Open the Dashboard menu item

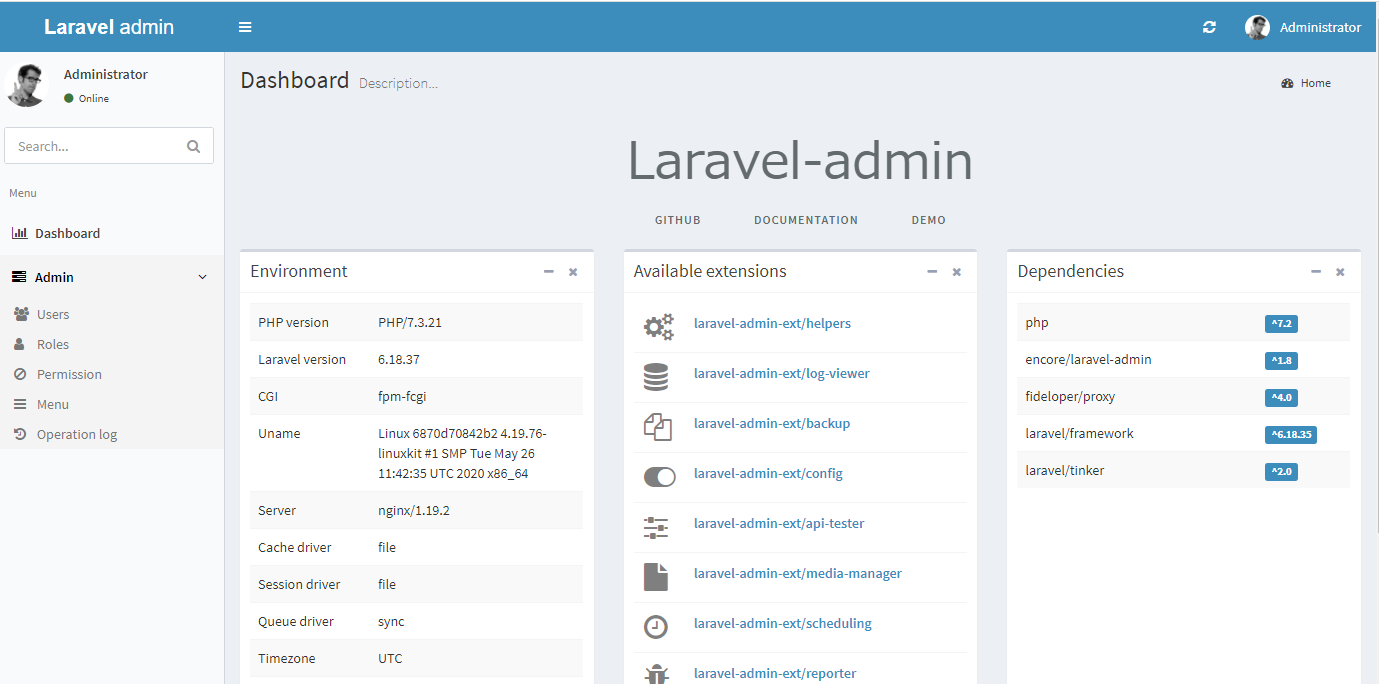point(112,233)
